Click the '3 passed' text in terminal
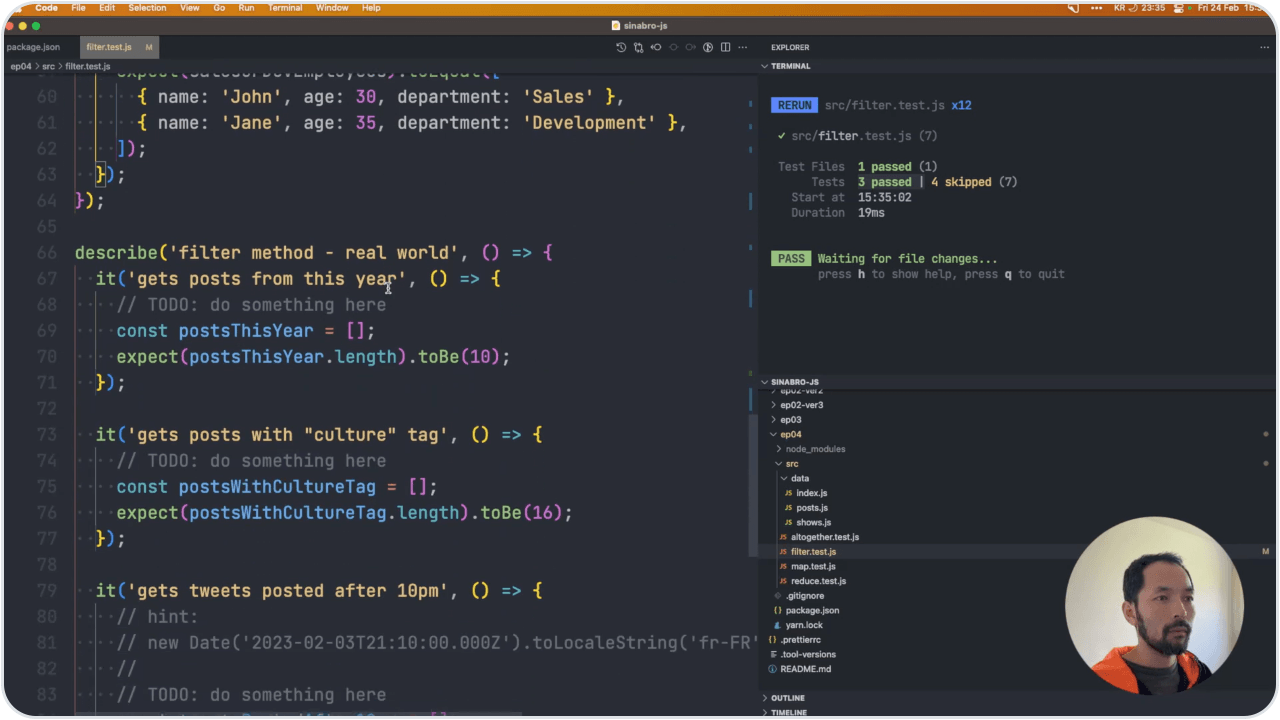Screen dimensions: 1280x720 [x=884, y=182]
